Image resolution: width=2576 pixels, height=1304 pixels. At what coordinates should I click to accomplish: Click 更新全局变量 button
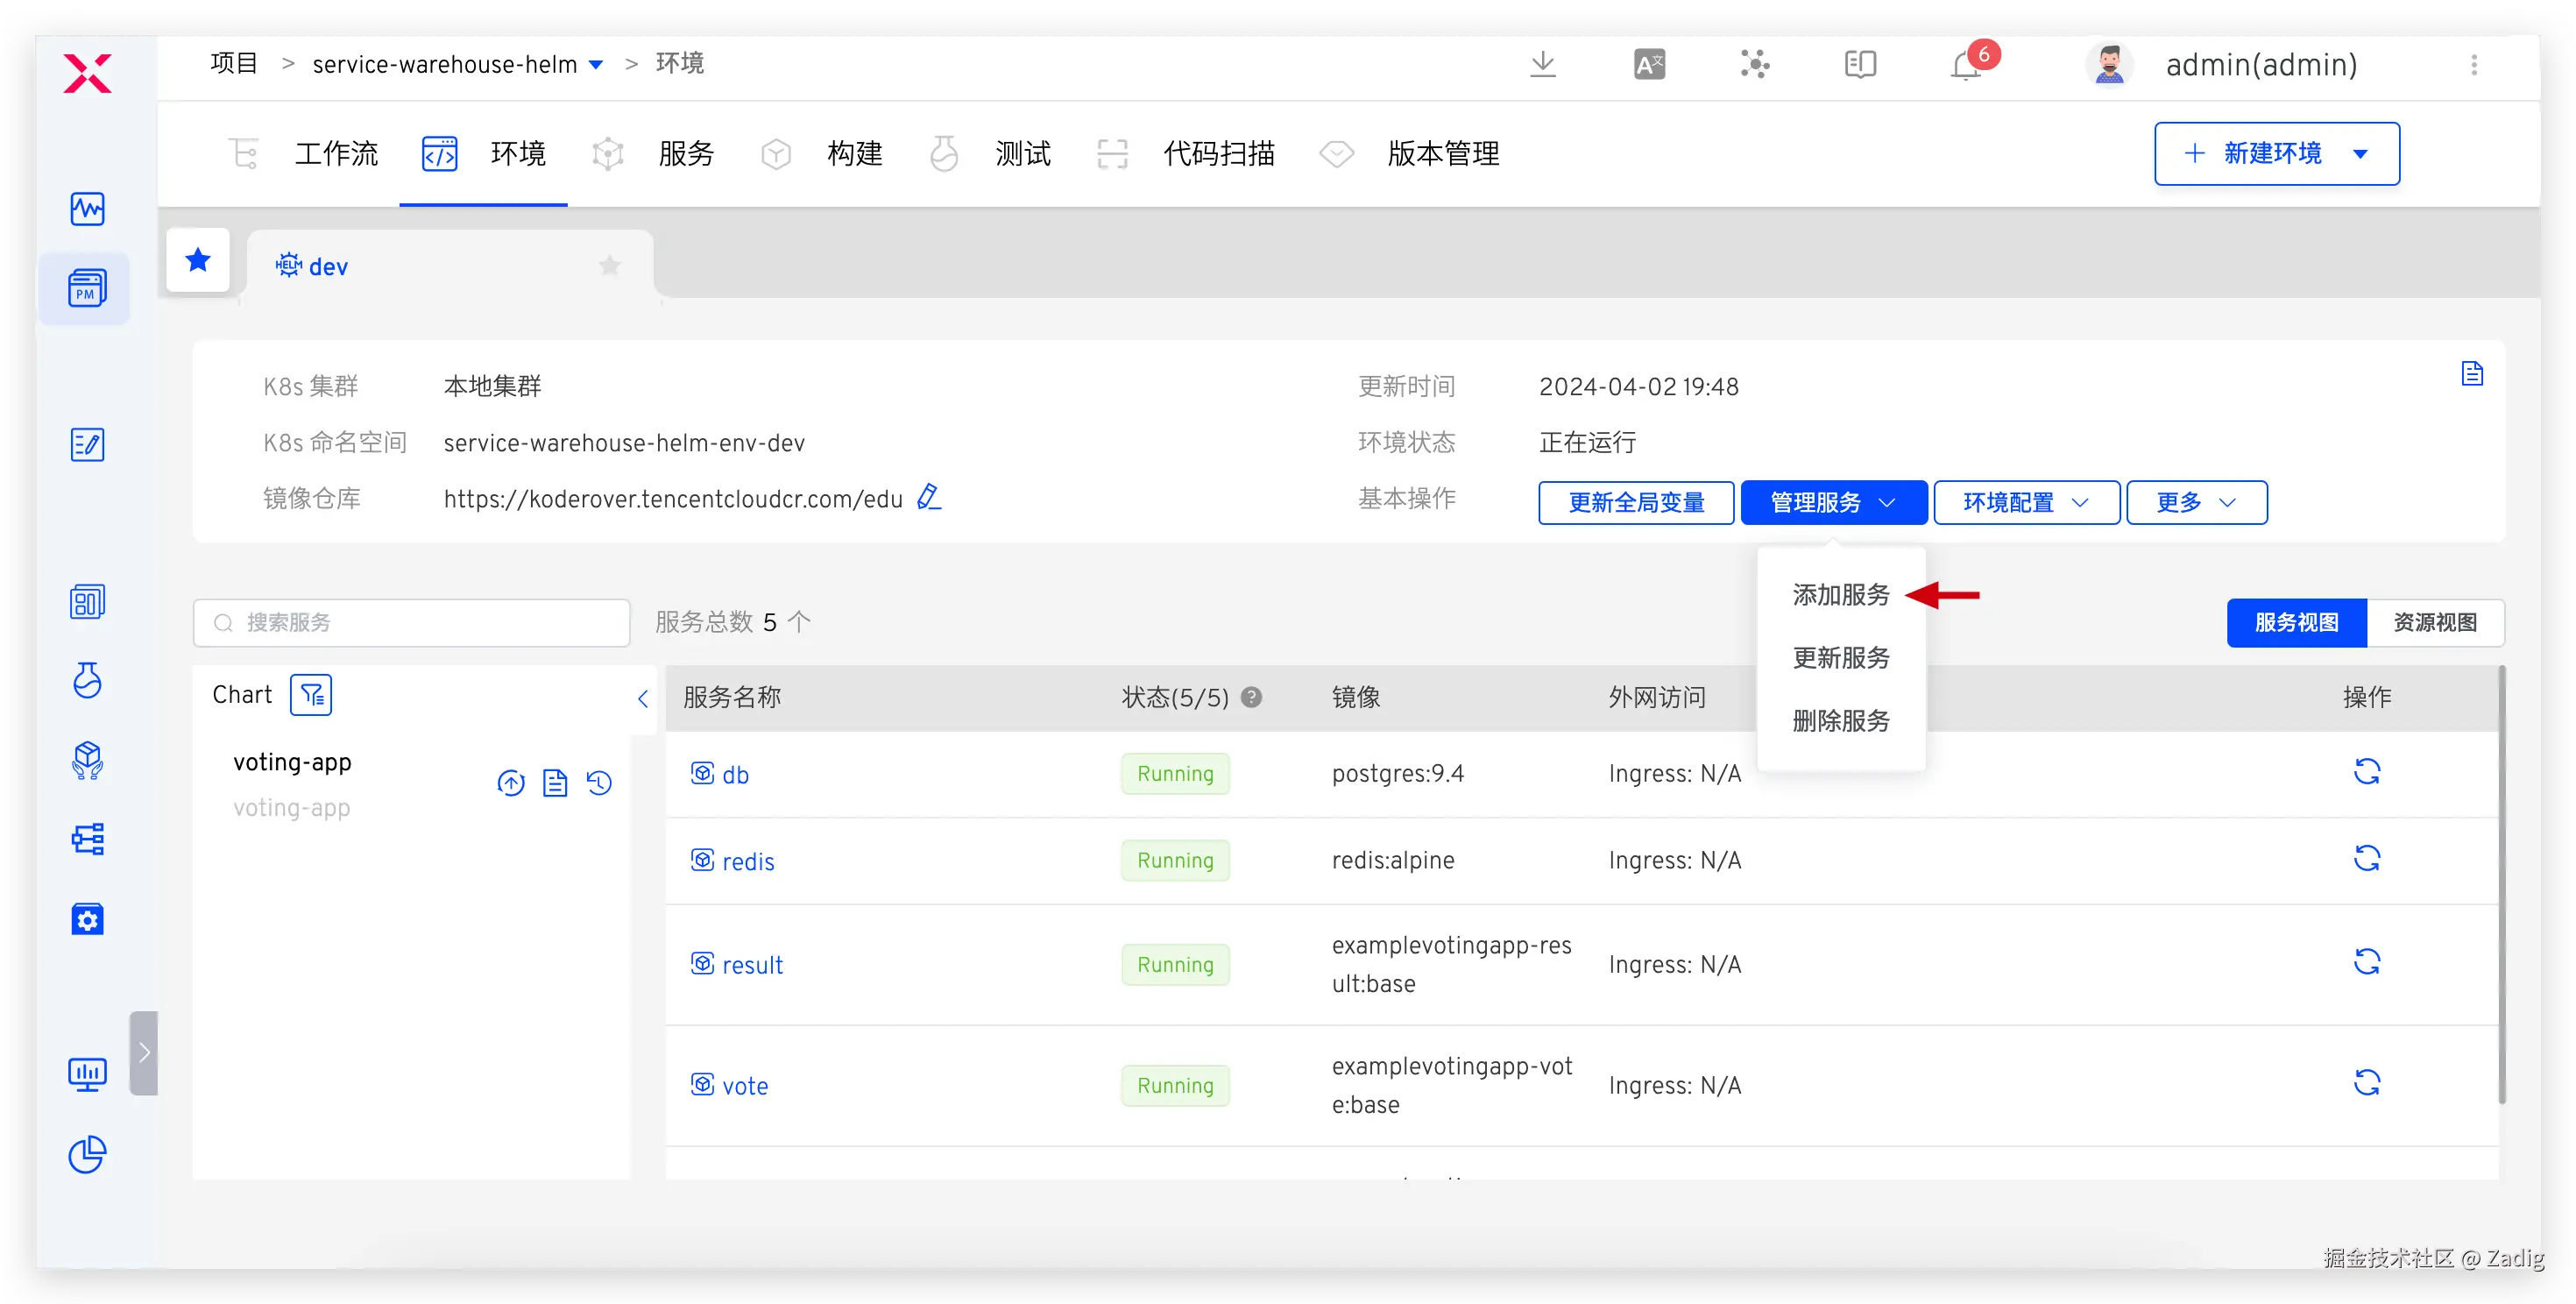coord(1636,502)
